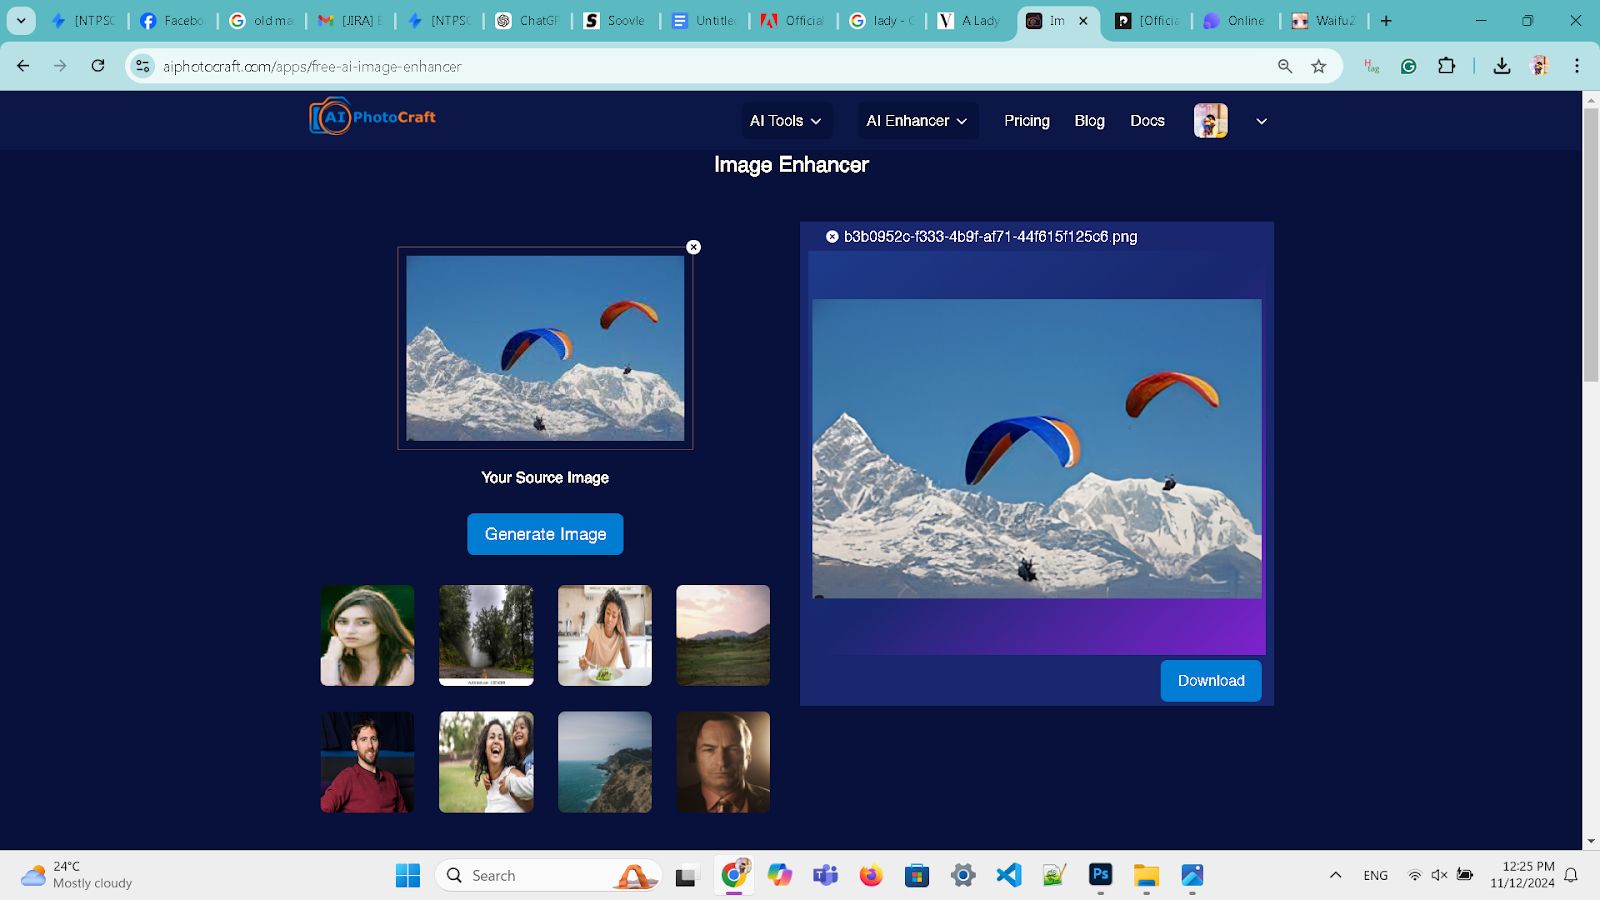Expand the profile menu chevron

click(x=1262, y=121)
